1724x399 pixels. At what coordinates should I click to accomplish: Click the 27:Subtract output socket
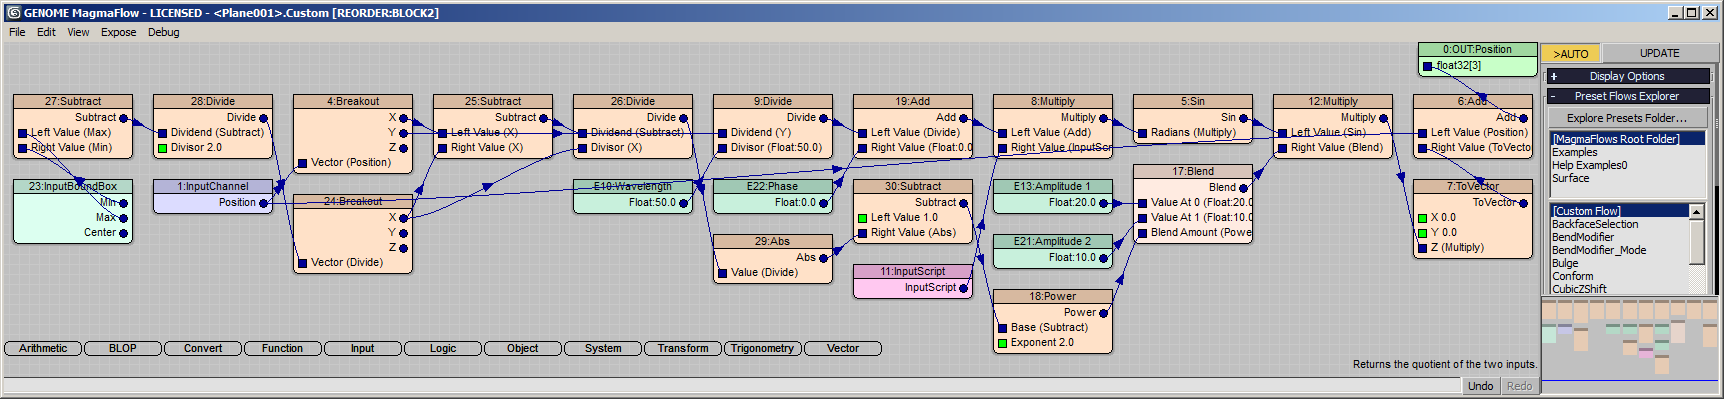point(123,118)
